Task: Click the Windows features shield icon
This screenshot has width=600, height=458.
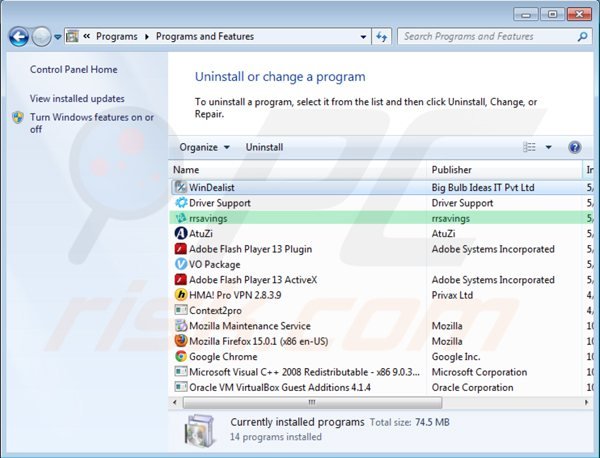Action: coord(18,117)
